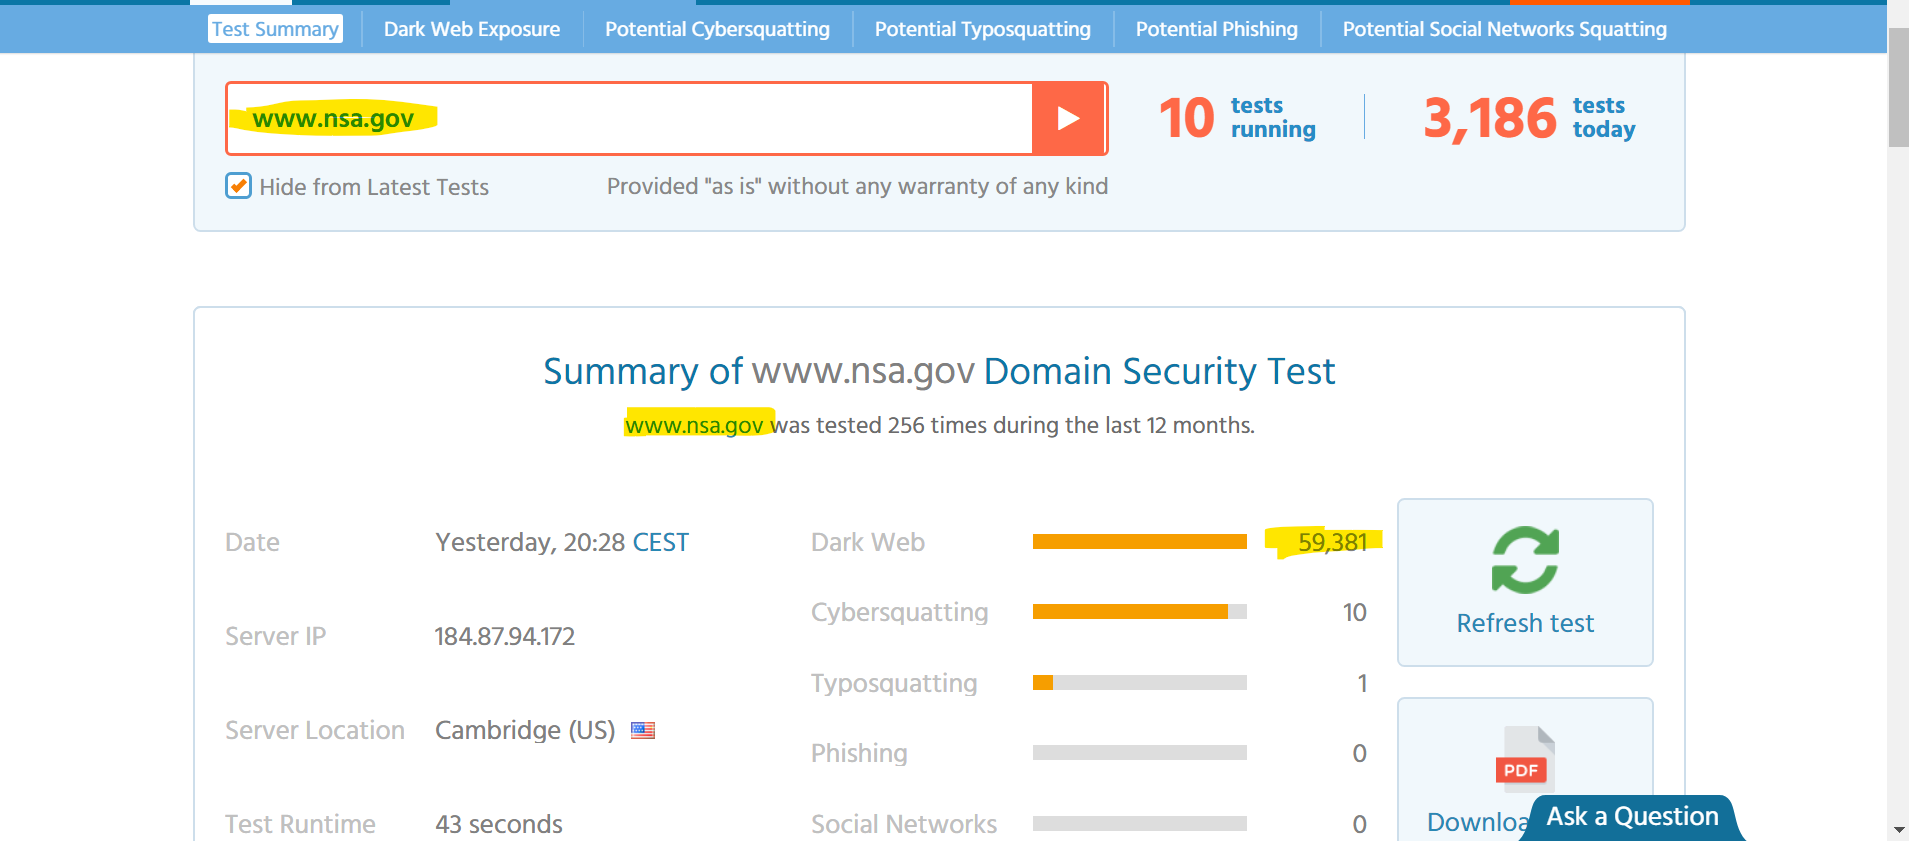Click the Dark Web orange progress bar
Image resolution: width=1909 pixels, height=841 pixels.
tap(1139, 541)
